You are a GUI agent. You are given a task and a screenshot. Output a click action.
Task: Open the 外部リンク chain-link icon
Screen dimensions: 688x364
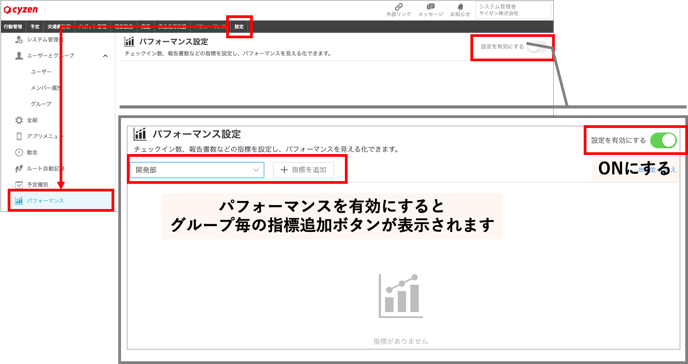click(x=398, y=7)
